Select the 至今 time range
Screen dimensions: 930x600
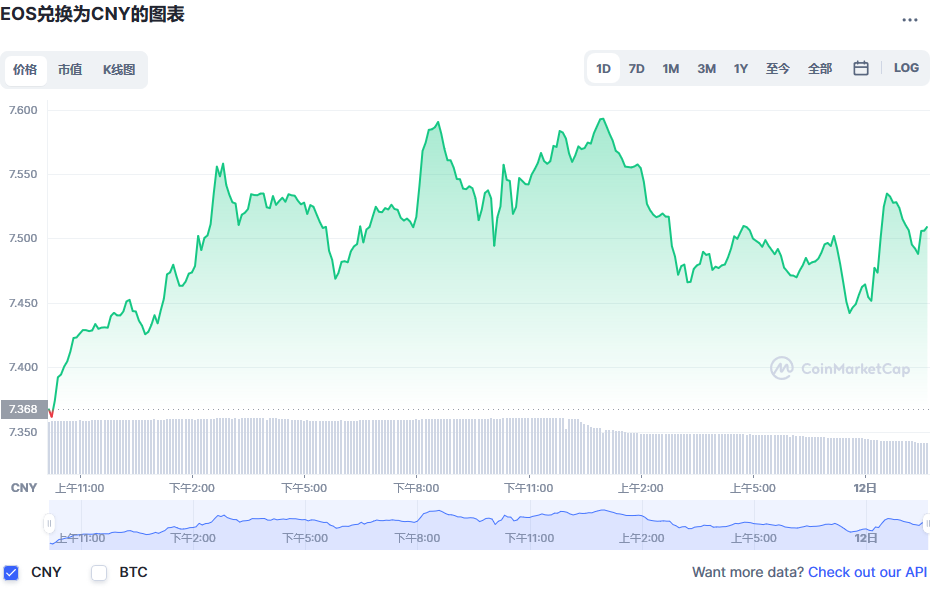(x=778, y=69)
